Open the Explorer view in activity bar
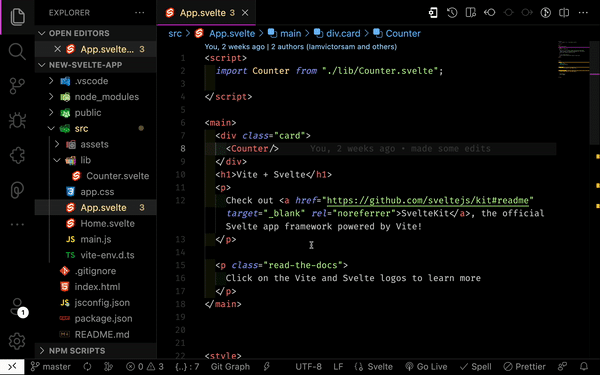600x375 pixels. (17, 17)
